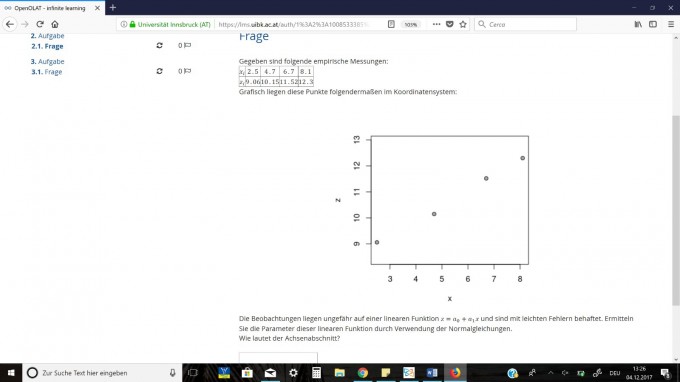This screenshot has width=680, height=382.
Task: Click the help question-mark tray icon
Action: click(x=513, y=373)
